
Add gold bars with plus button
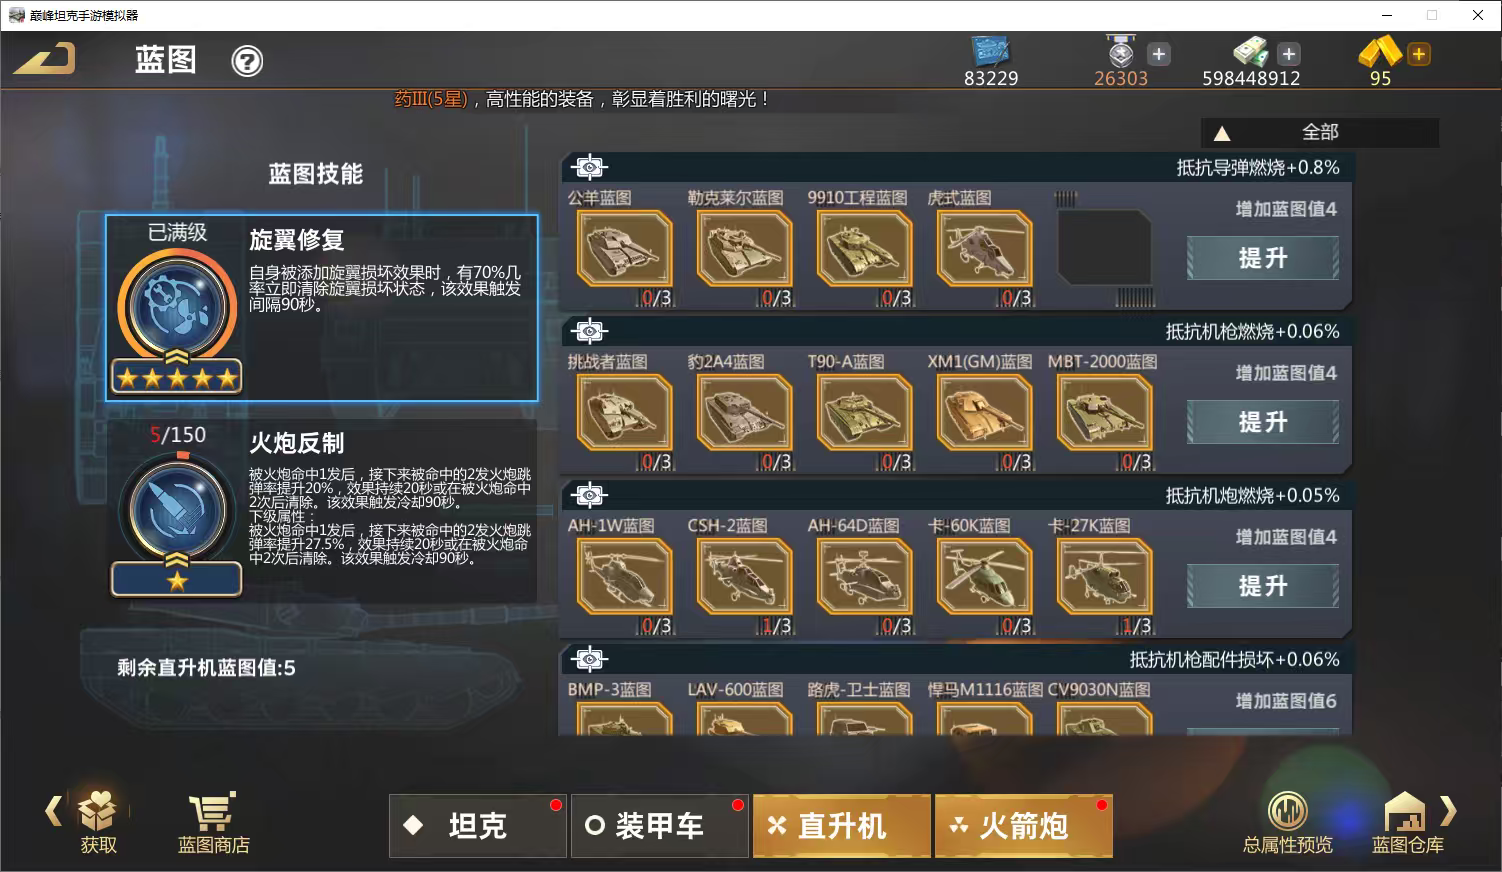point(1418,54)
